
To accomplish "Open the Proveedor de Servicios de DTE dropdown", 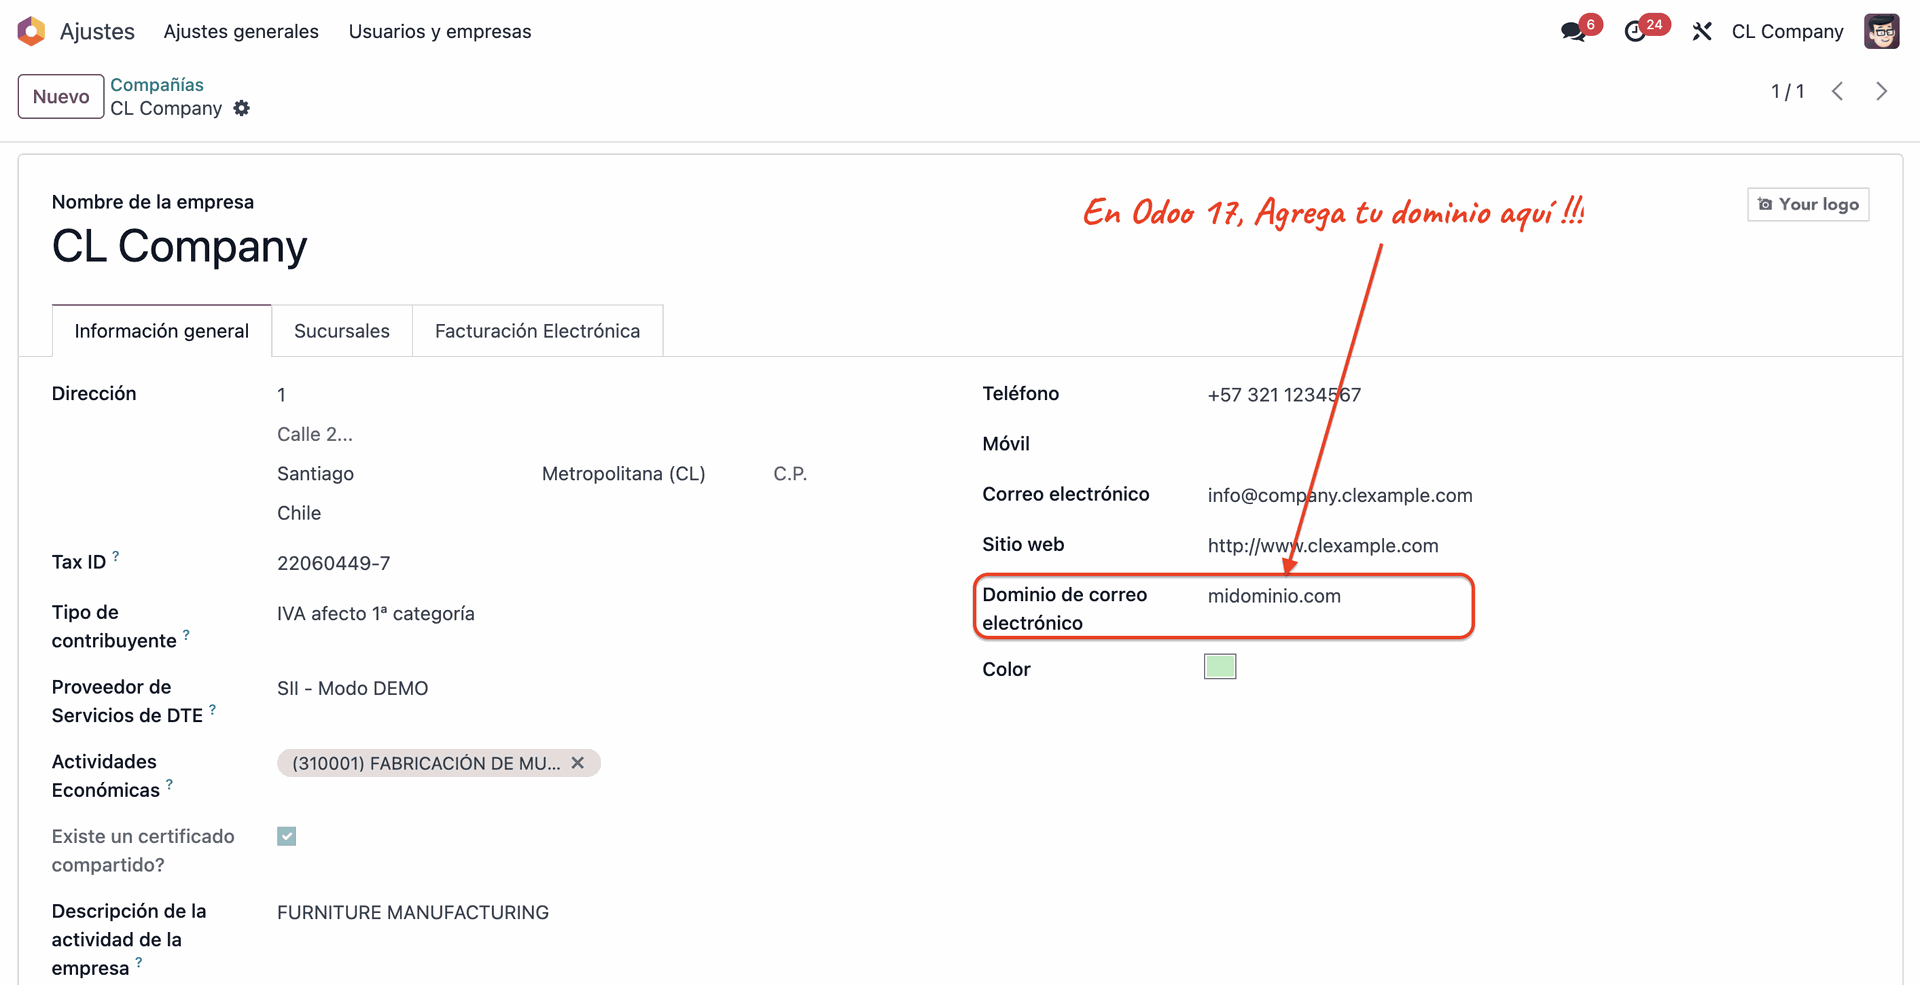I will point(352,688).
